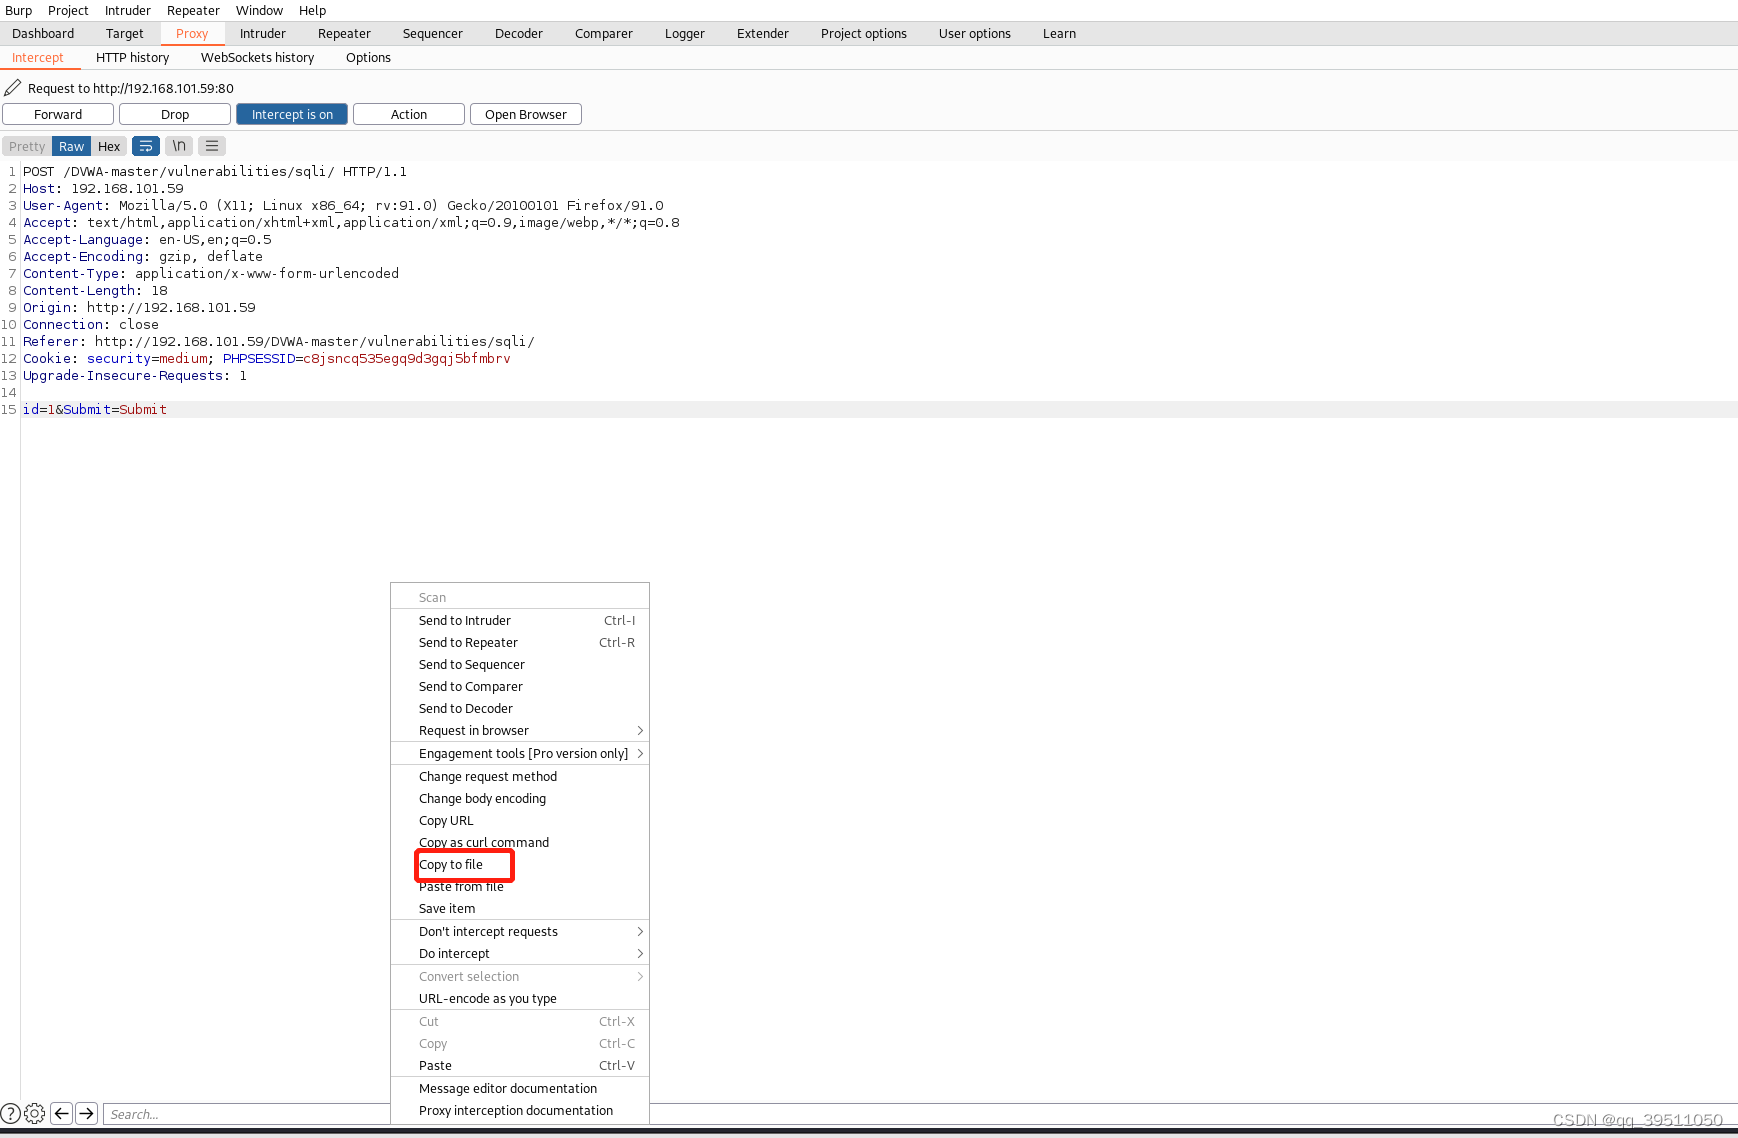The height and width of the screenshot is (1138, 1738).
Task: Open the Window menu
Action: pos(259,10)
